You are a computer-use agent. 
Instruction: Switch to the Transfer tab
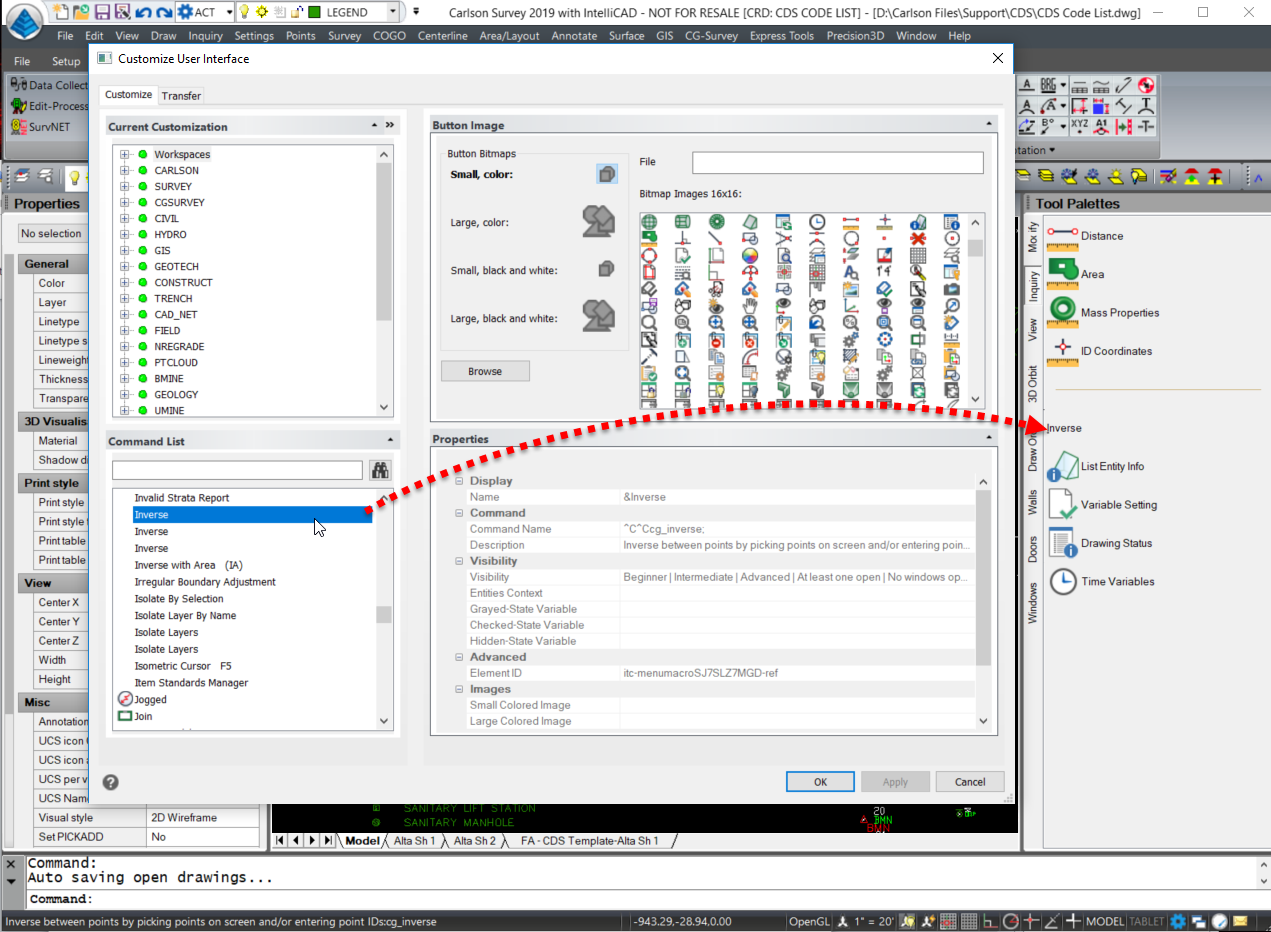point(181,95)
